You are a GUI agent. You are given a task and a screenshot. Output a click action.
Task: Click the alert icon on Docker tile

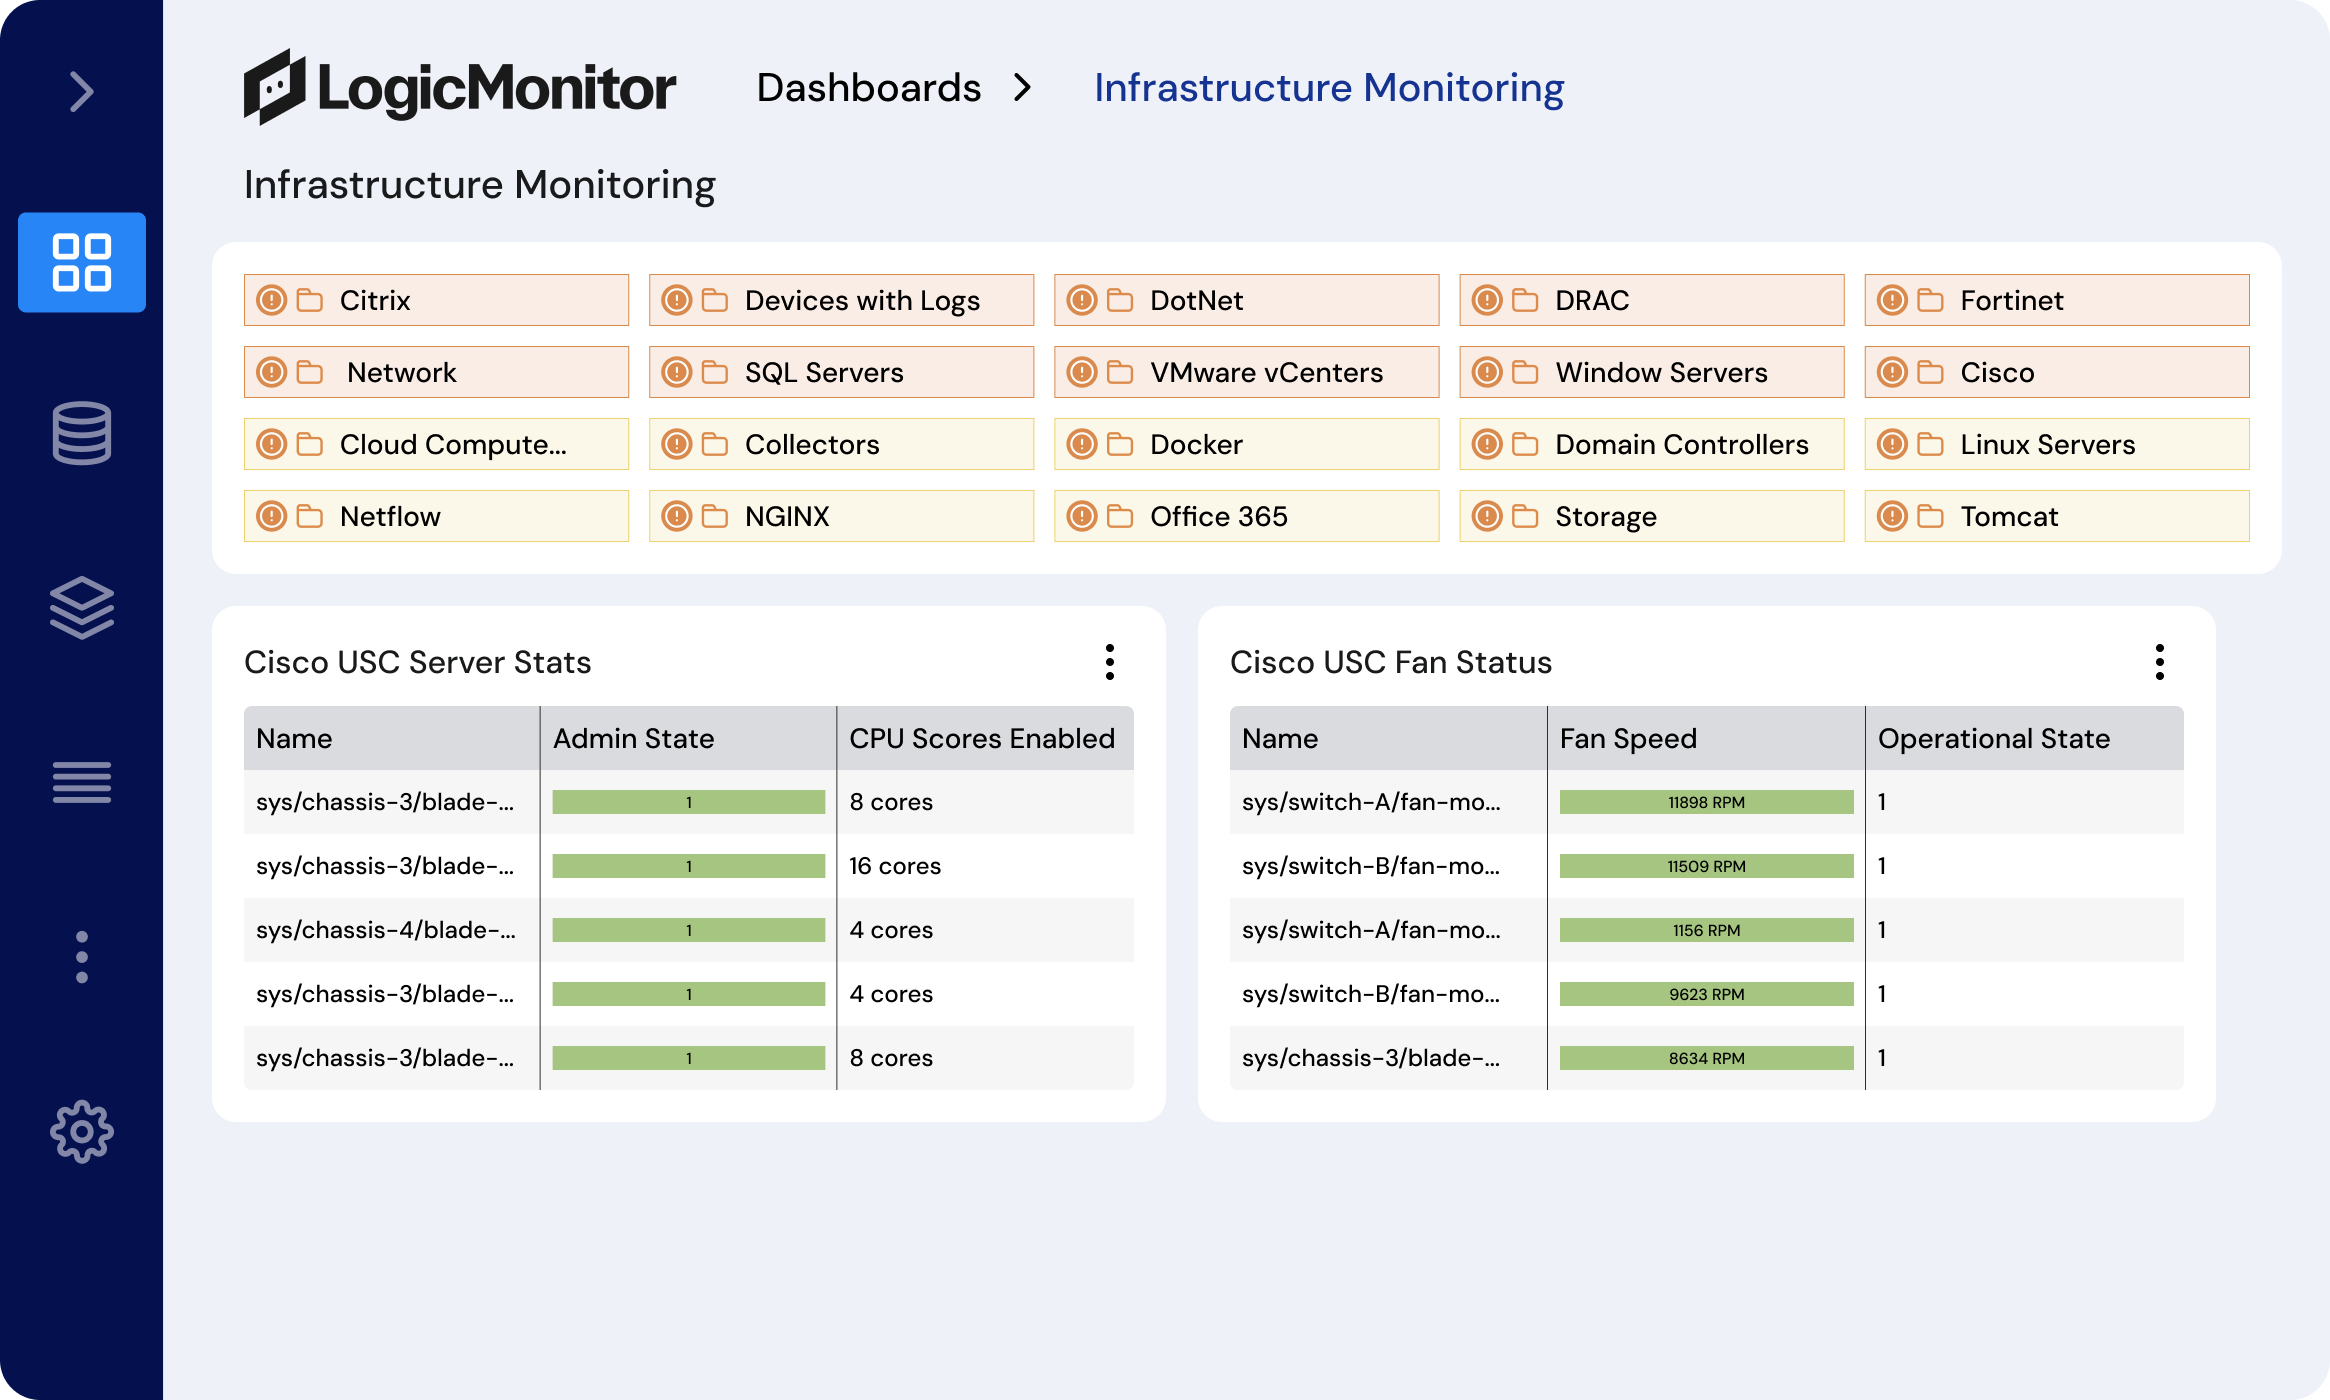(x=1082, y=444)
